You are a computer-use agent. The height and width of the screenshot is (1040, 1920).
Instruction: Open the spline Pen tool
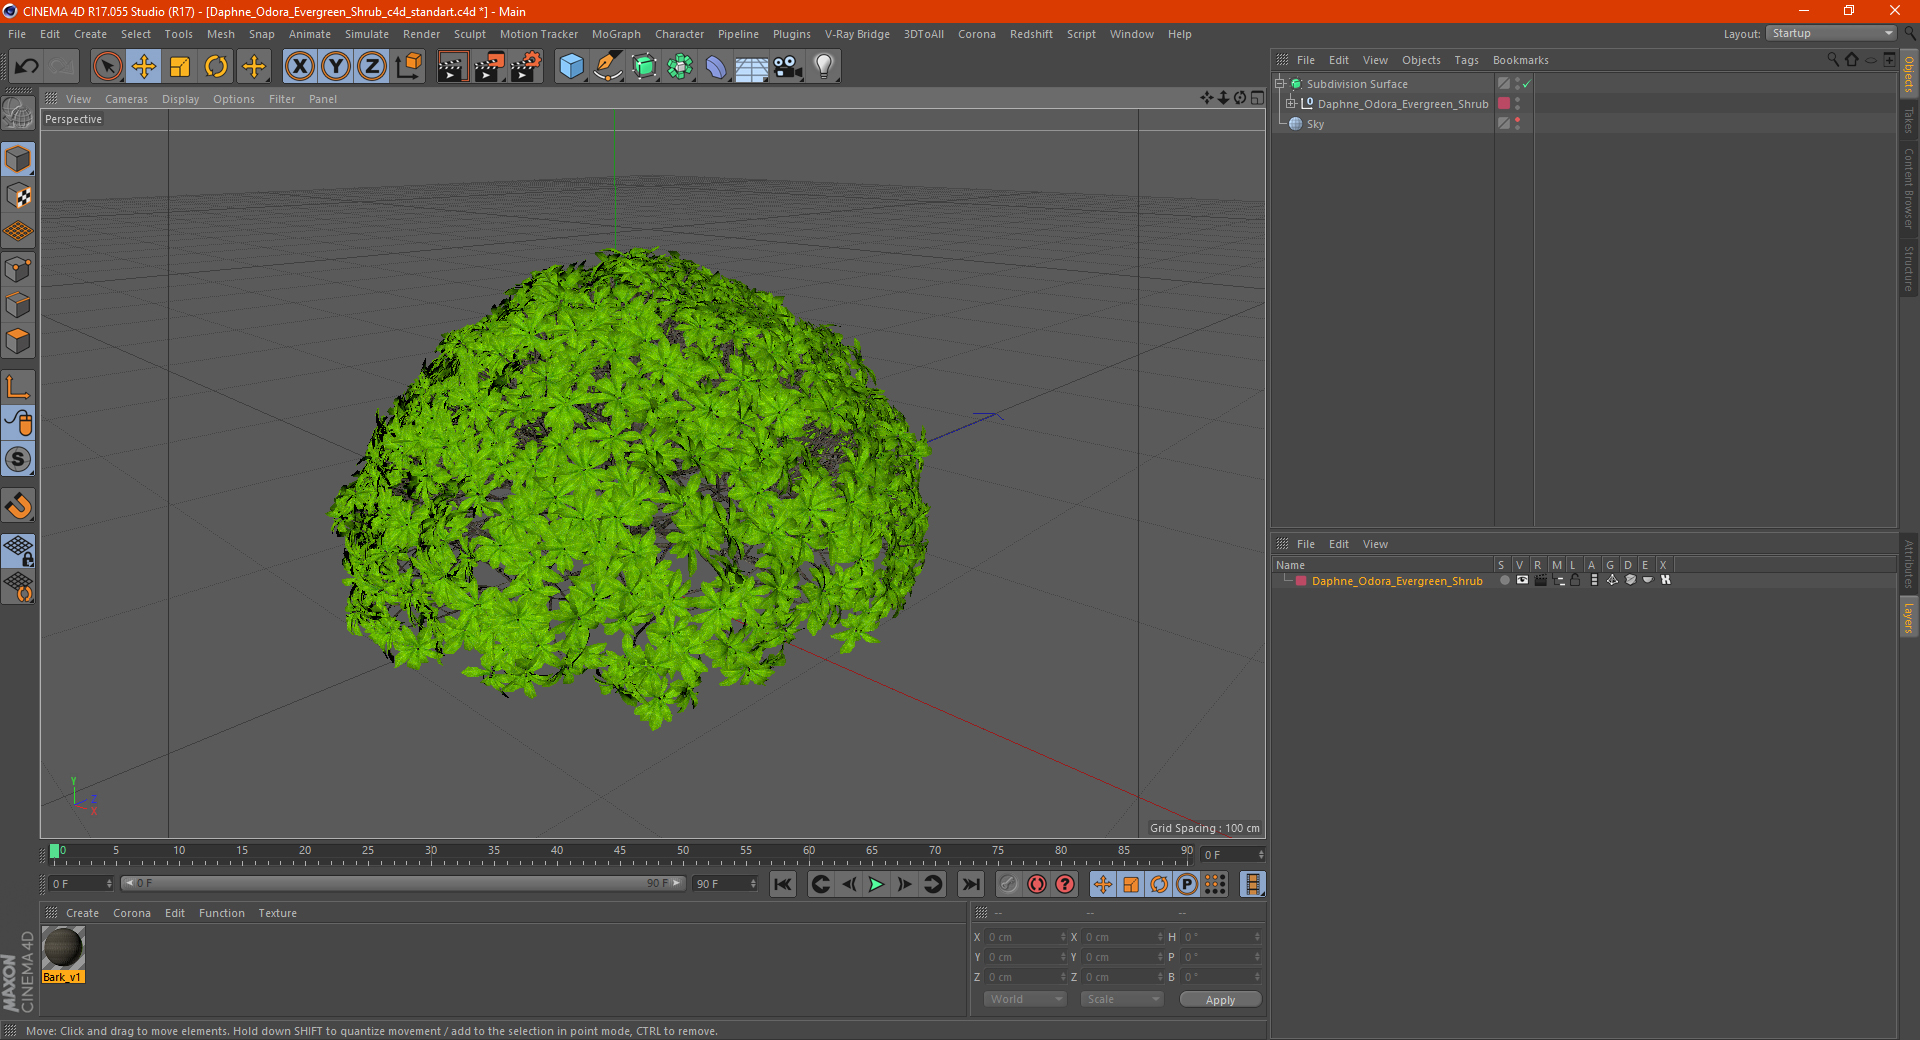click(608, 67)
